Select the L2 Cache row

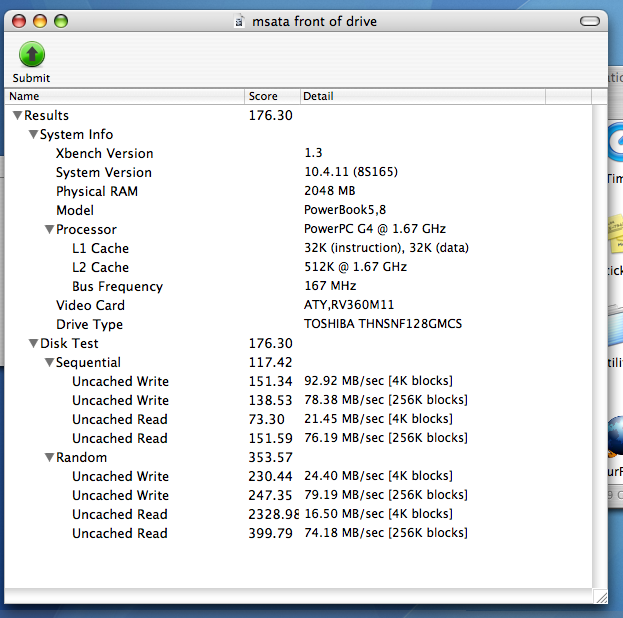298,267
